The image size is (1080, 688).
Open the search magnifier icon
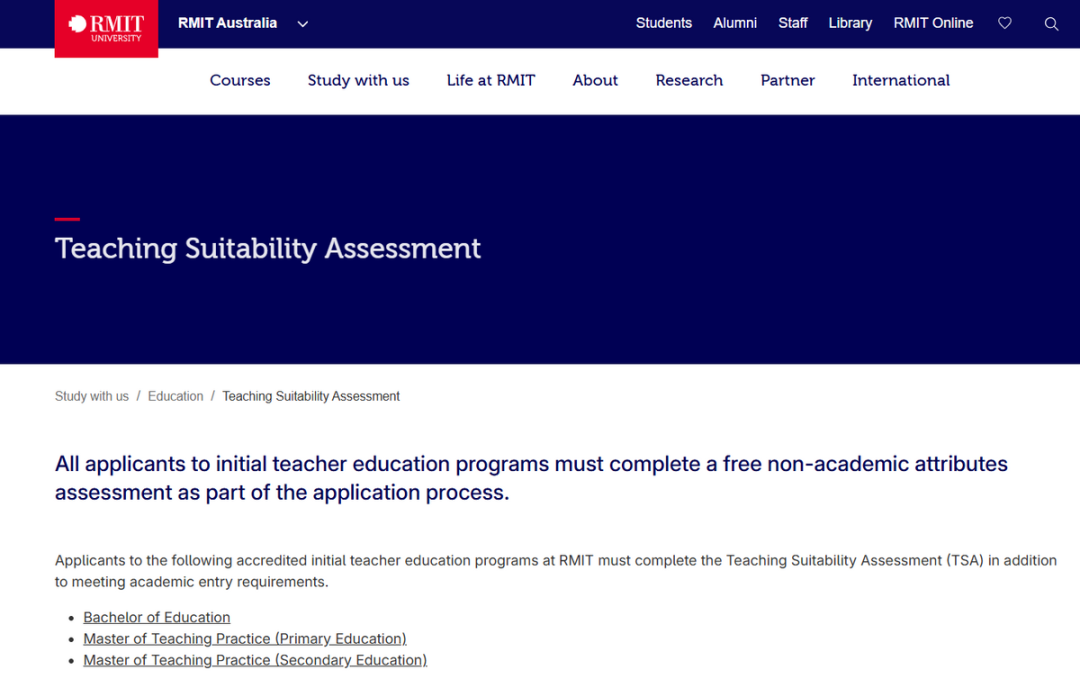1051,24
